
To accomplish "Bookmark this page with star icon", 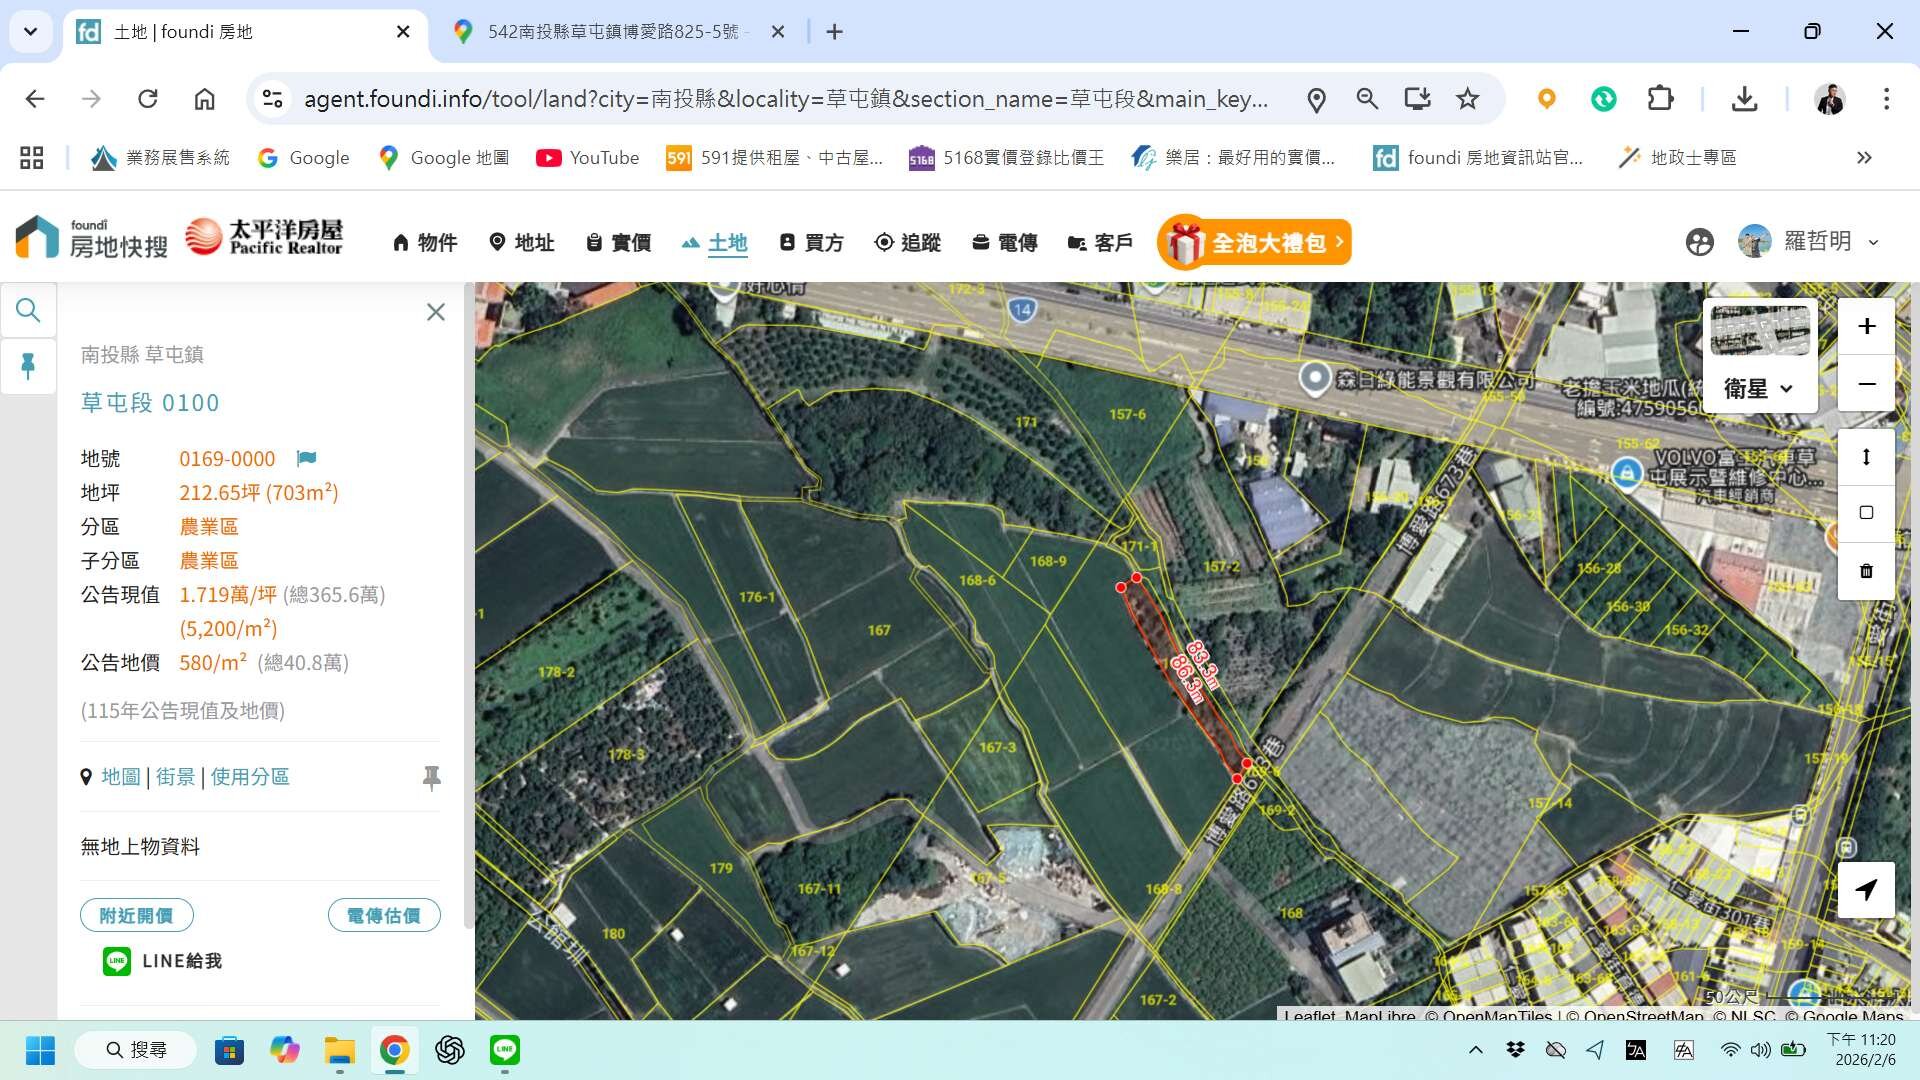I will (1467, 99).
